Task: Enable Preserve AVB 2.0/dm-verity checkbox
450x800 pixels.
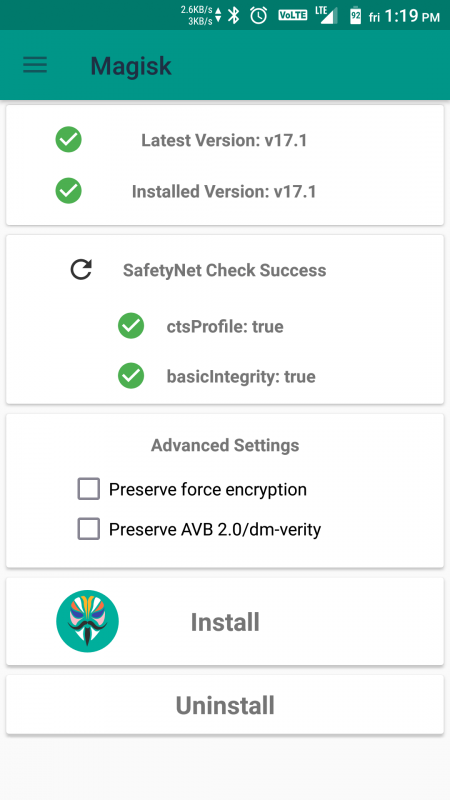Action: click(89, 529)
